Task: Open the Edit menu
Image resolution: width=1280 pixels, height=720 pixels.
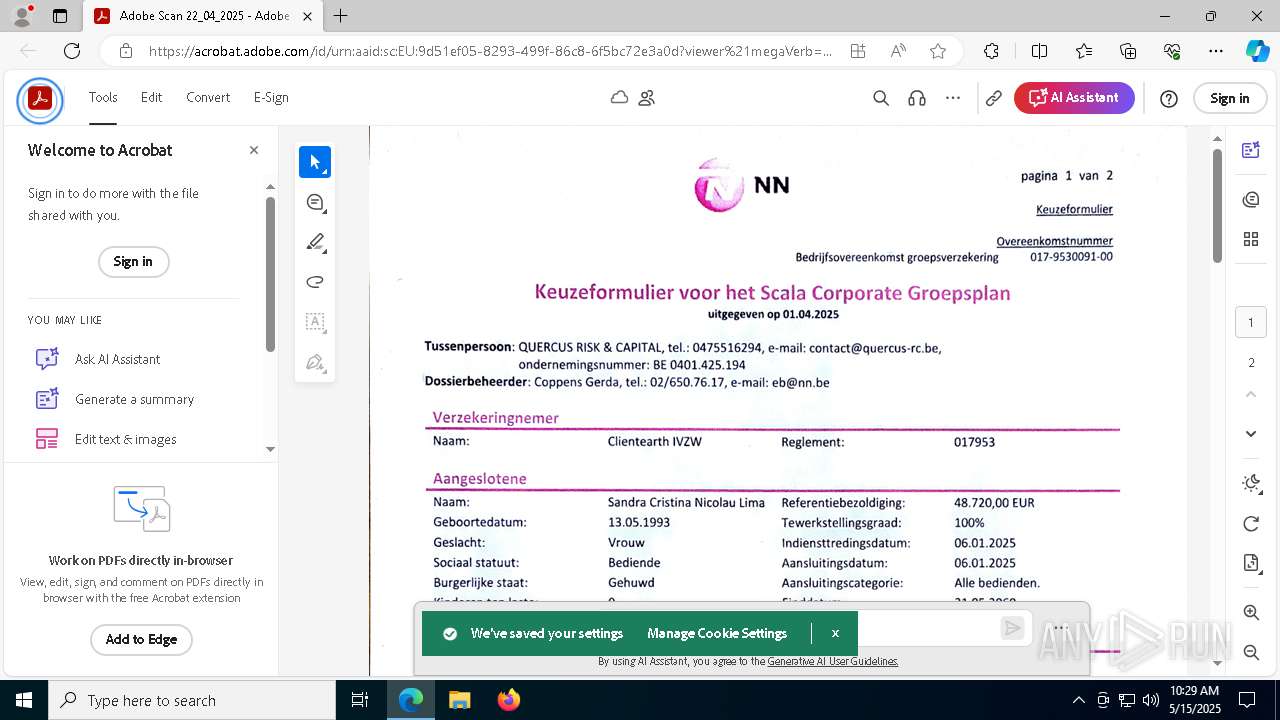Action: (x=151, y=97)
